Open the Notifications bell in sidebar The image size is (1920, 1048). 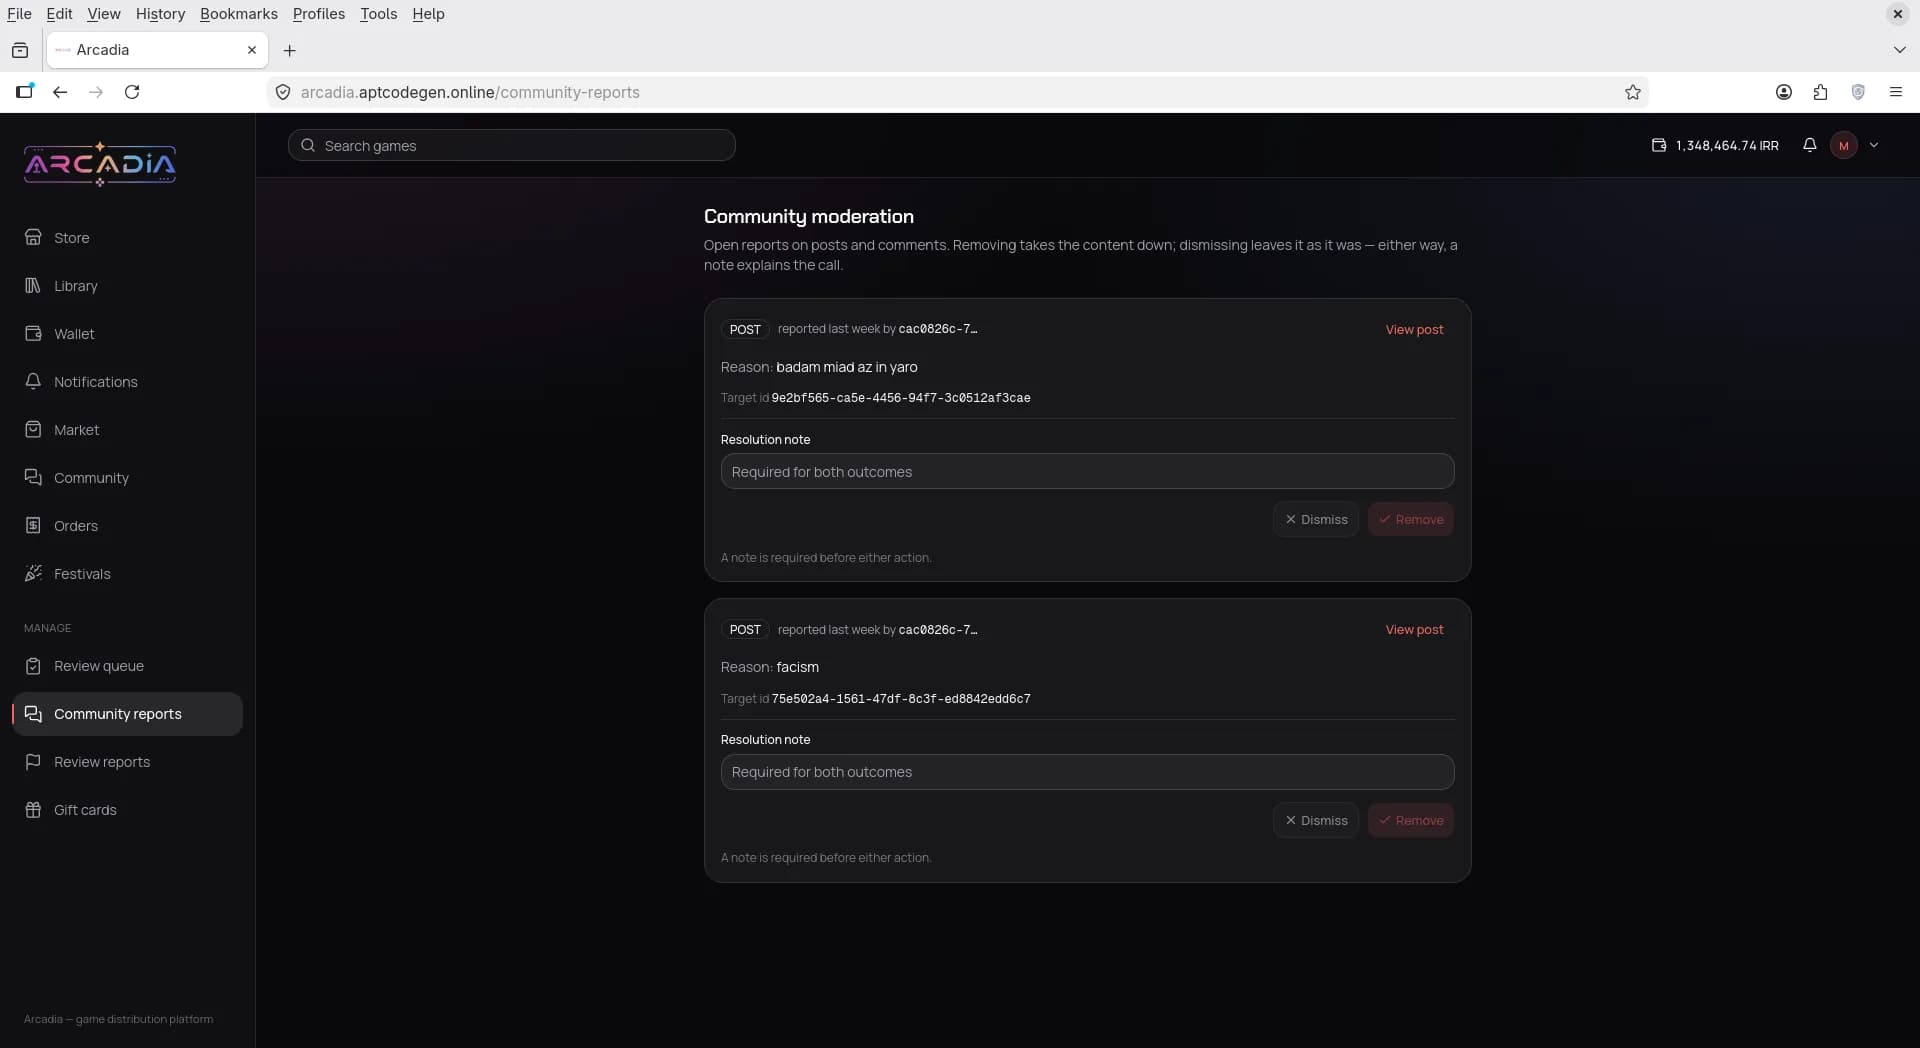point(33,381)
